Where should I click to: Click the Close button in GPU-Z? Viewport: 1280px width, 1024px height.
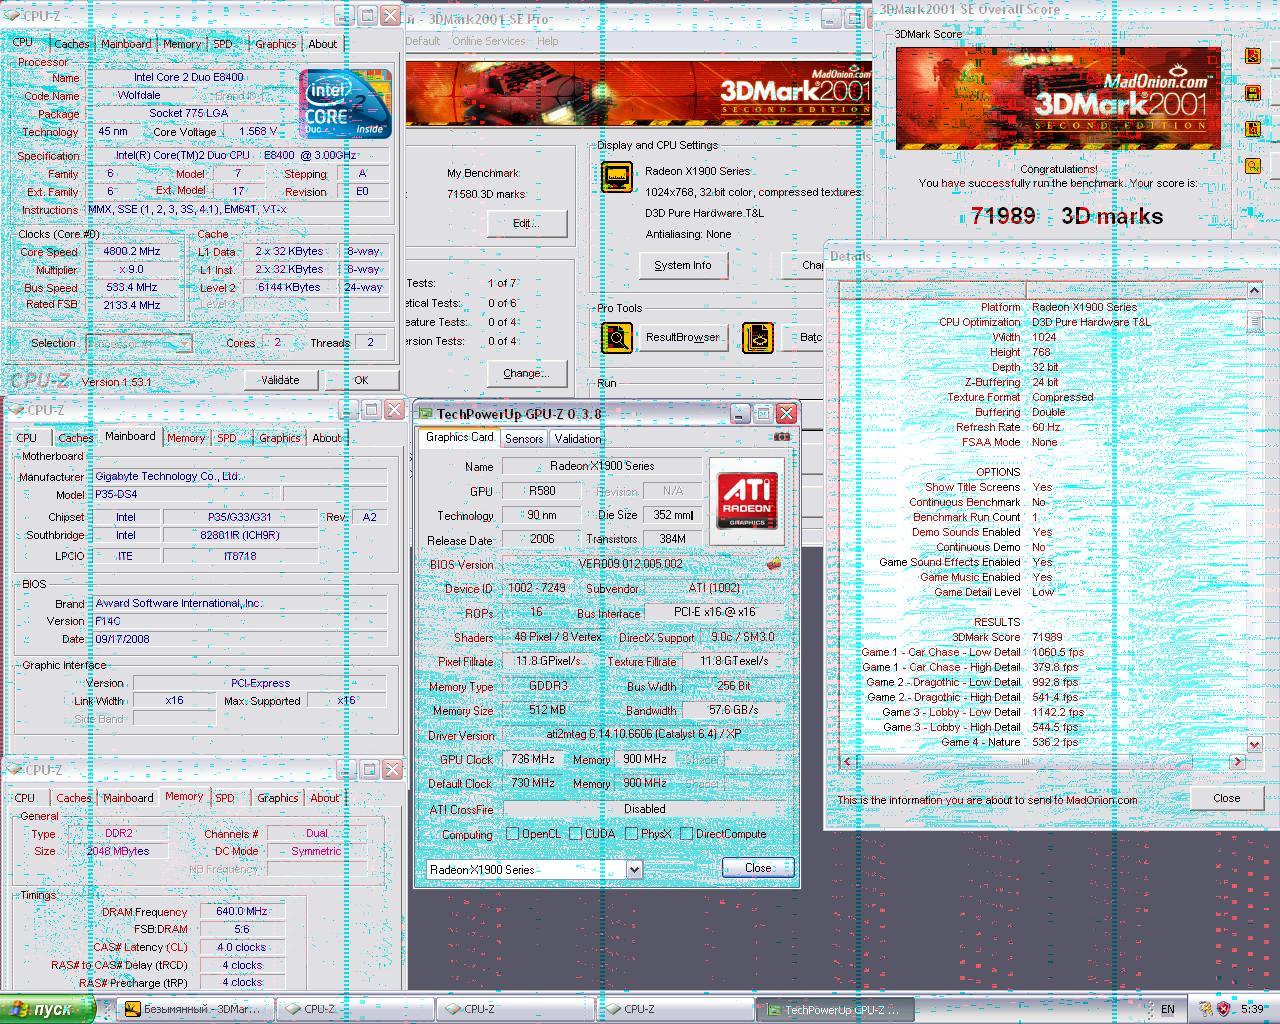coord(758,868)
